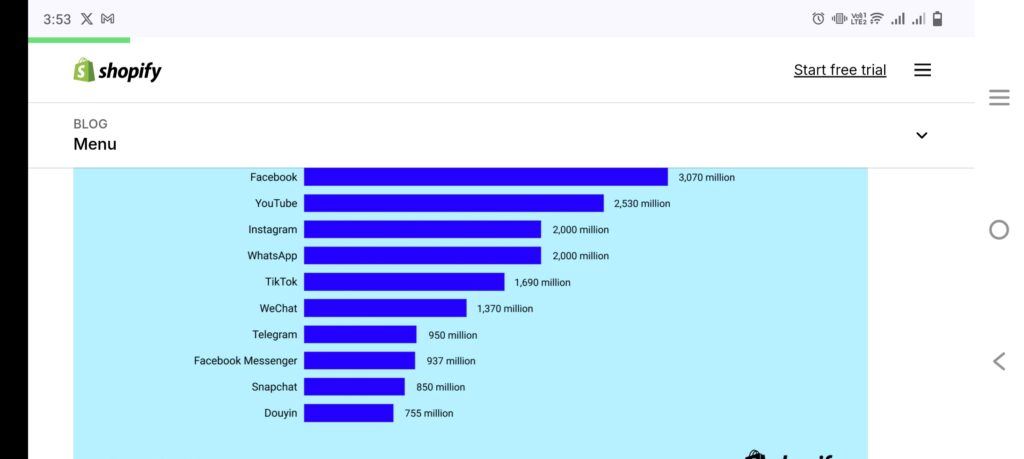Viewport: 1024px width, 459px height.
Task: Click the 3,070 million value
Action: pyautogui.click(x=707, y=178)
